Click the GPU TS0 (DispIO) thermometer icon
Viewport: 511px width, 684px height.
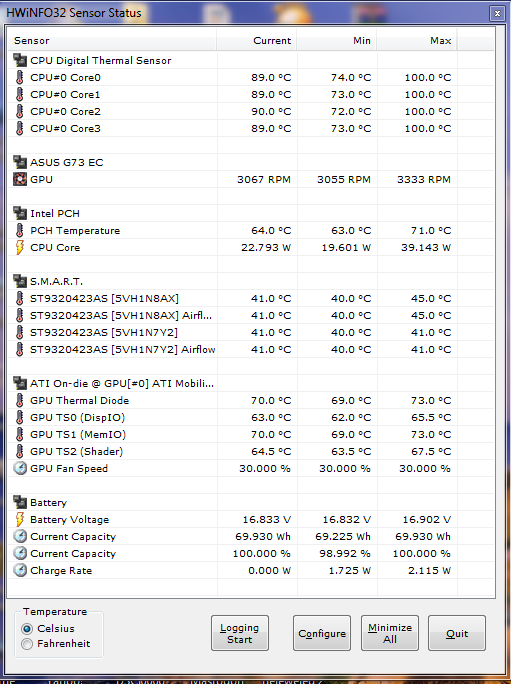point(20,417)
